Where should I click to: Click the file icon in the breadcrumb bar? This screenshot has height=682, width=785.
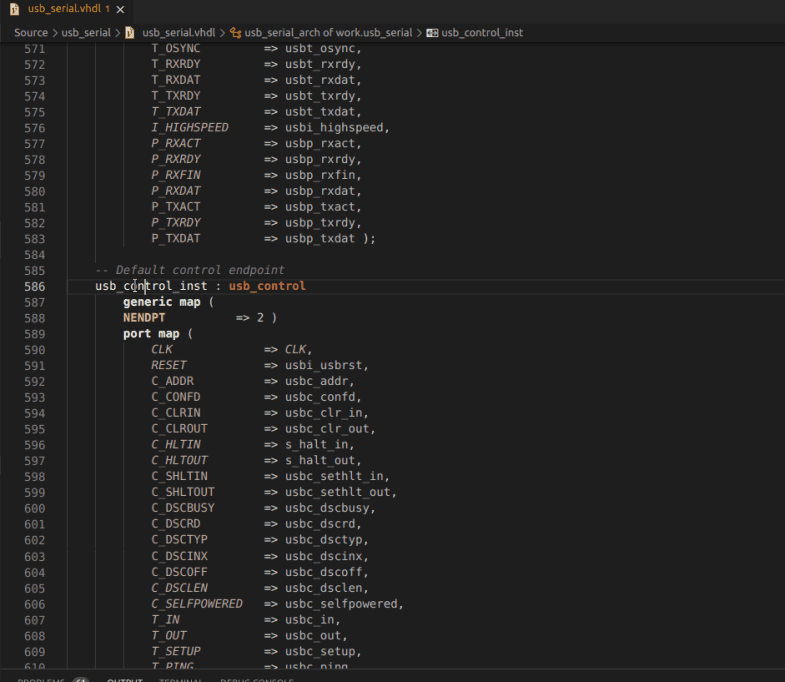[x=130, y=32]
